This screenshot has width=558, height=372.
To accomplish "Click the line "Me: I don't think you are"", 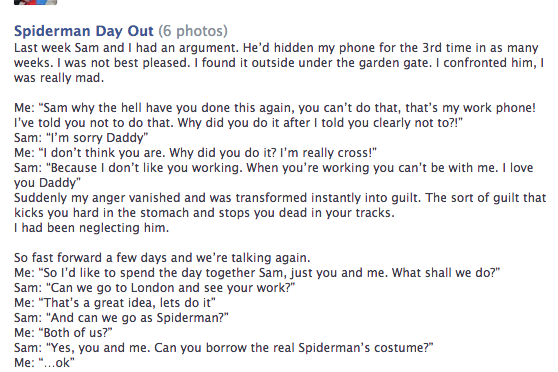I will point(195,153).
